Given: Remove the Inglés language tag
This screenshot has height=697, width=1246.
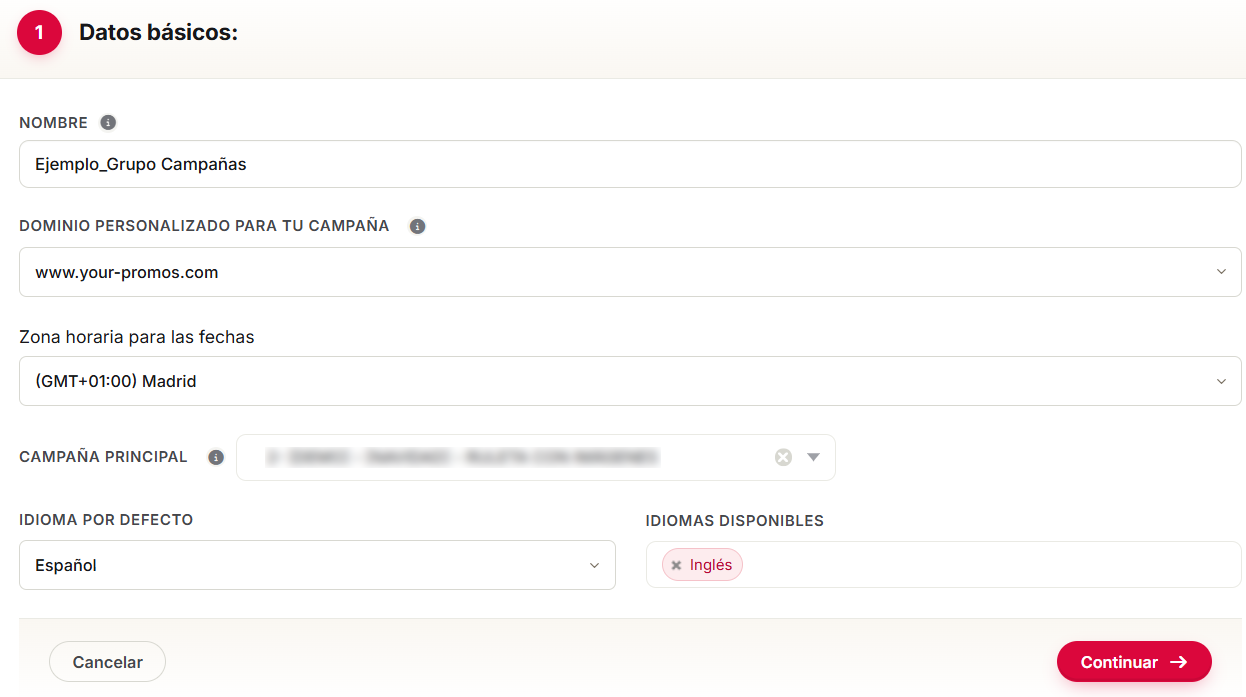Looking at the screenshot, I should coord(676,565).
